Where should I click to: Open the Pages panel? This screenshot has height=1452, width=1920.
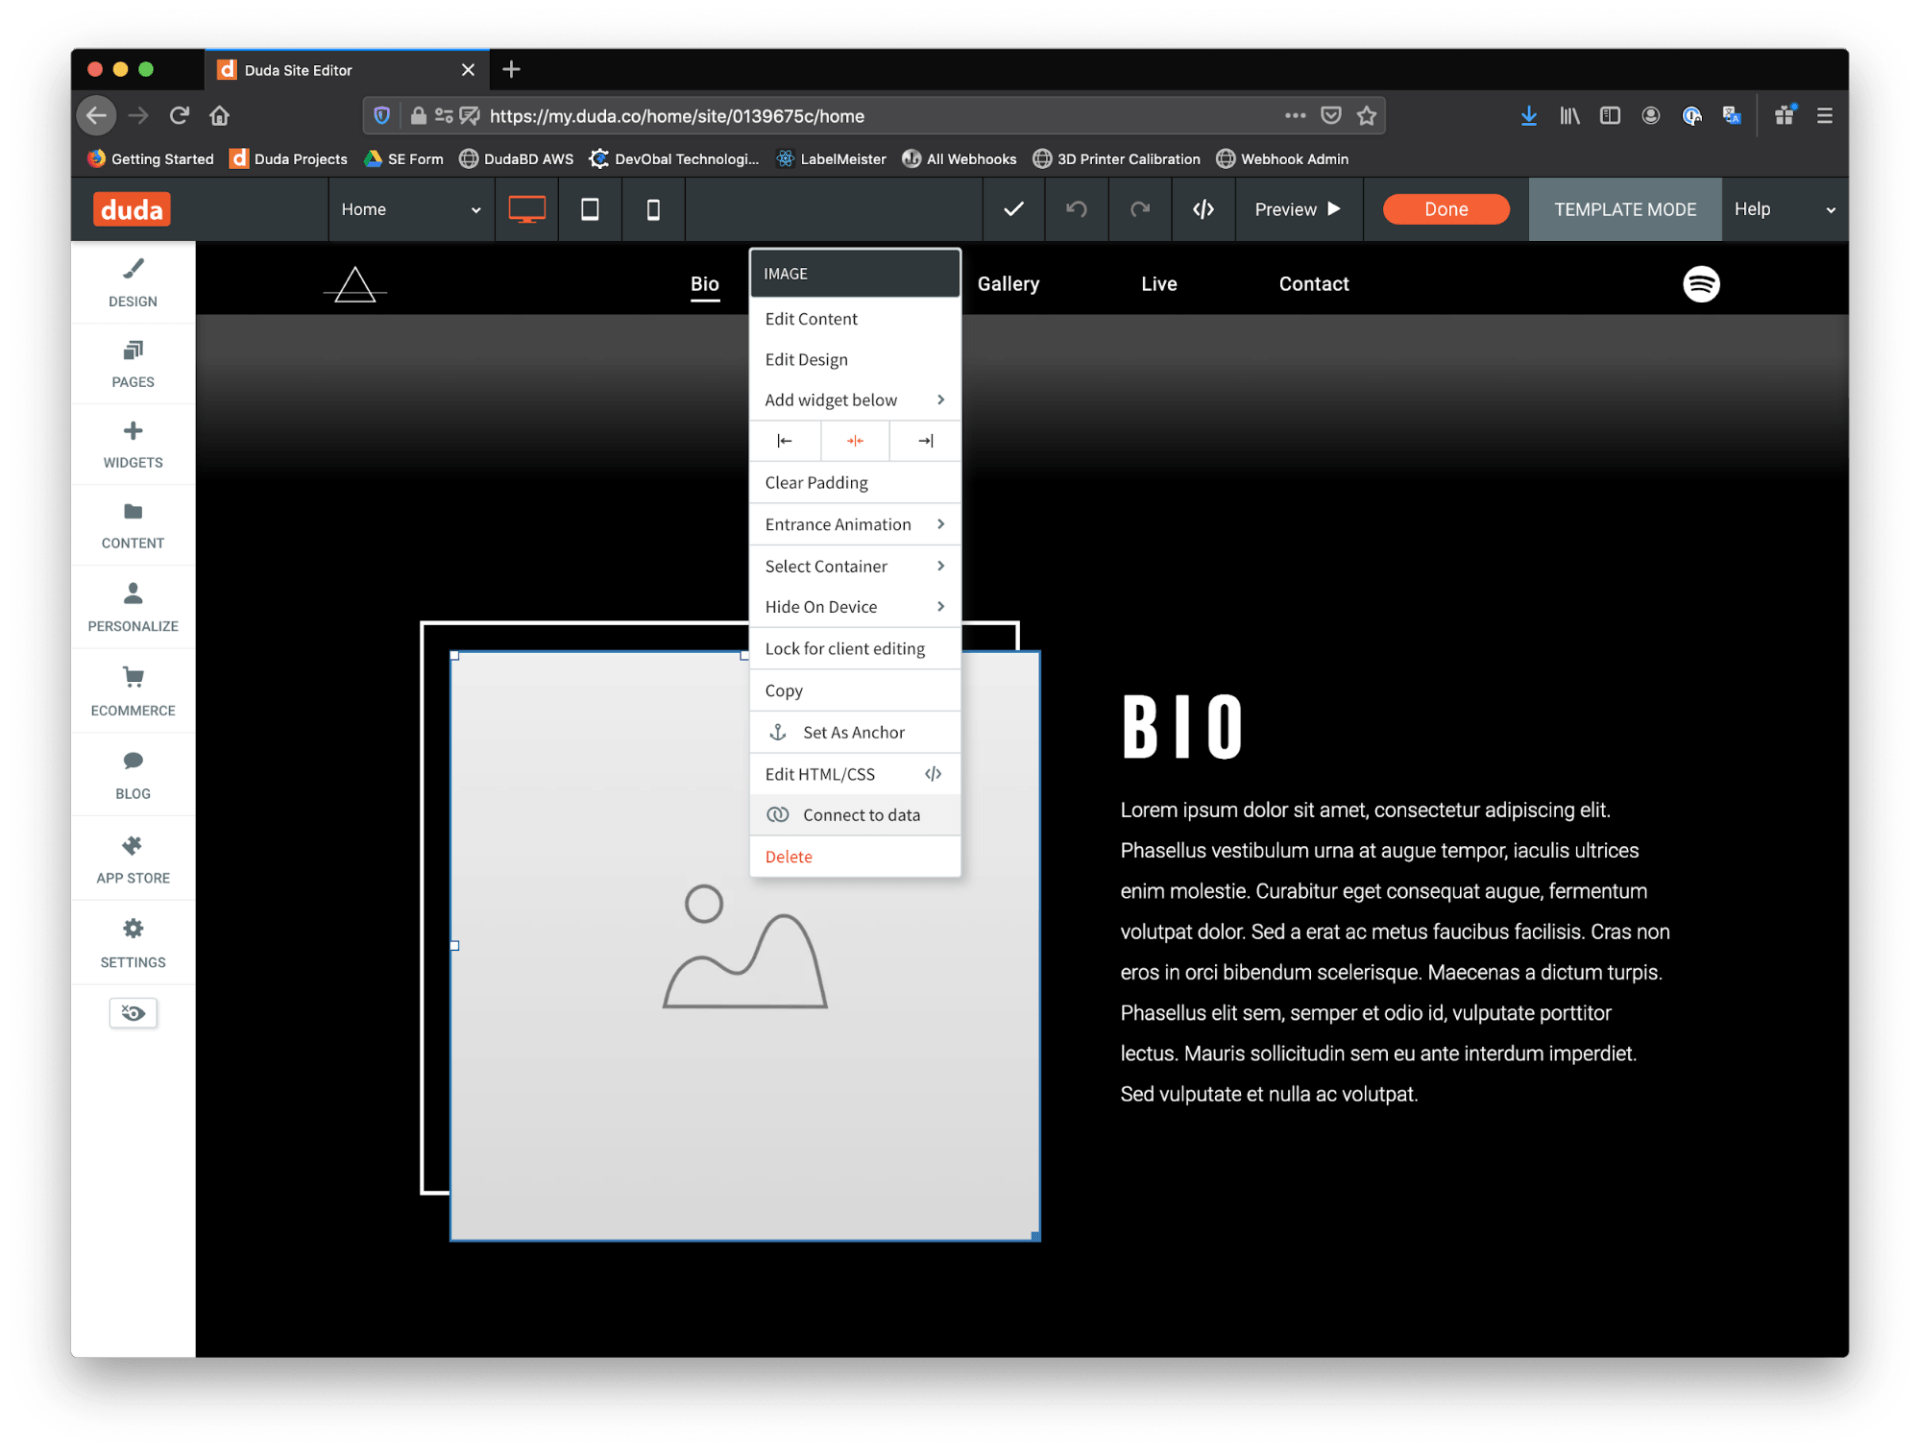point(132,364)
